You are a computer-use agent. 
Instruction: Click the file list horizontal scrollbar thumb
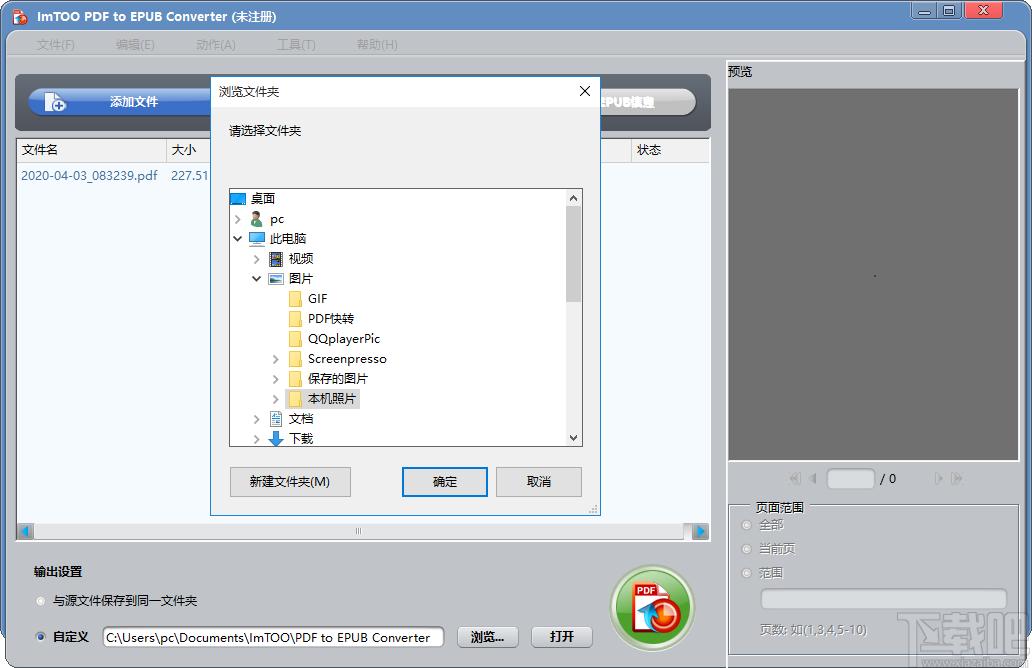pos(358,531)
